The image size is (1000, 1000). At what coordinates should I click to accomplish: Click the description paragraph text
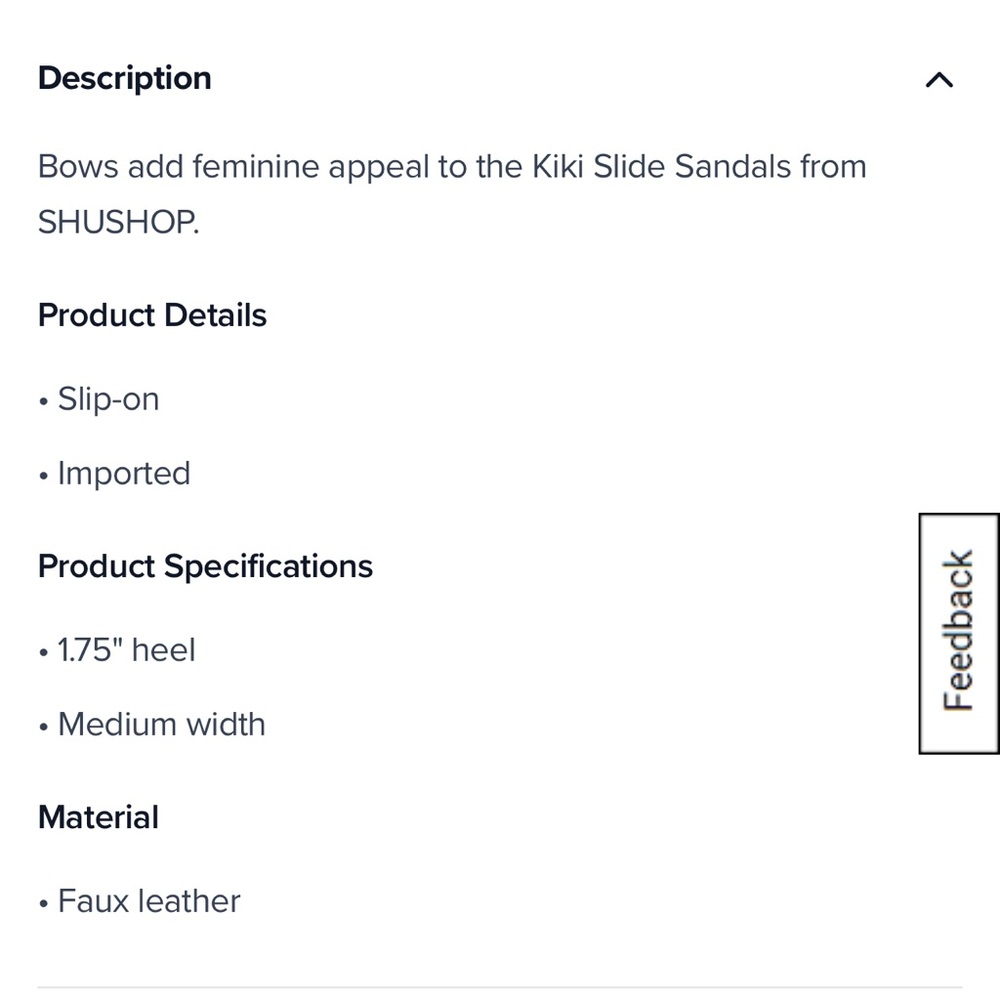click(450, 194)
